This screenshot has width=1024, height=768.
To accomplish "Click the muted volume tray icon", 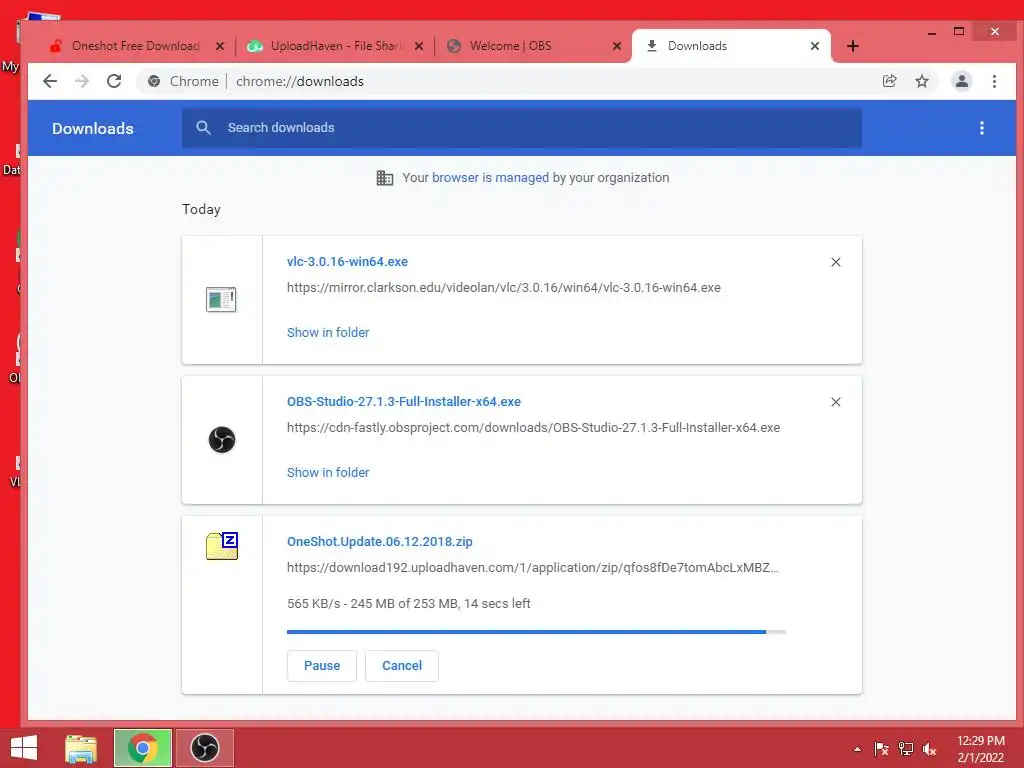I will [929, 749].
